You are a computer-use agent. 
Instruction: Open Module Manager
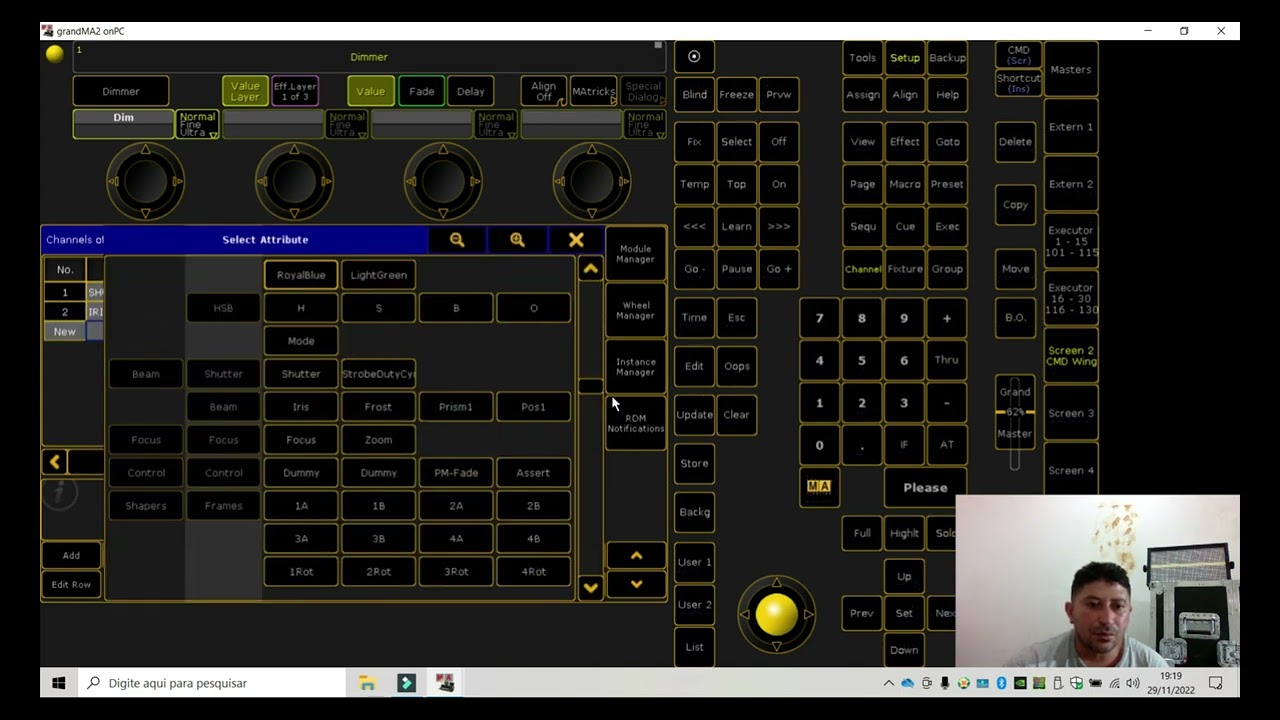636,254
